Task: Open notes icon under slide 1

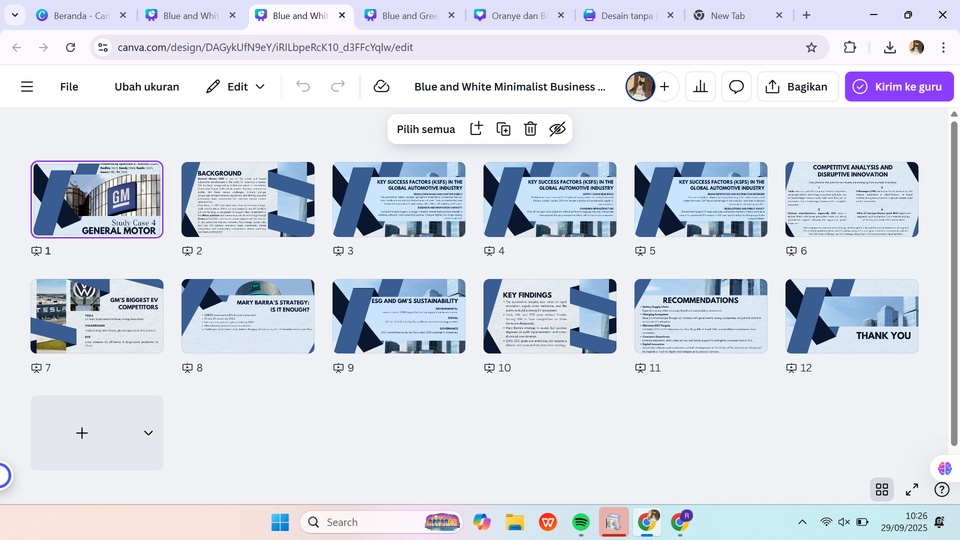Action: (37, 251)
